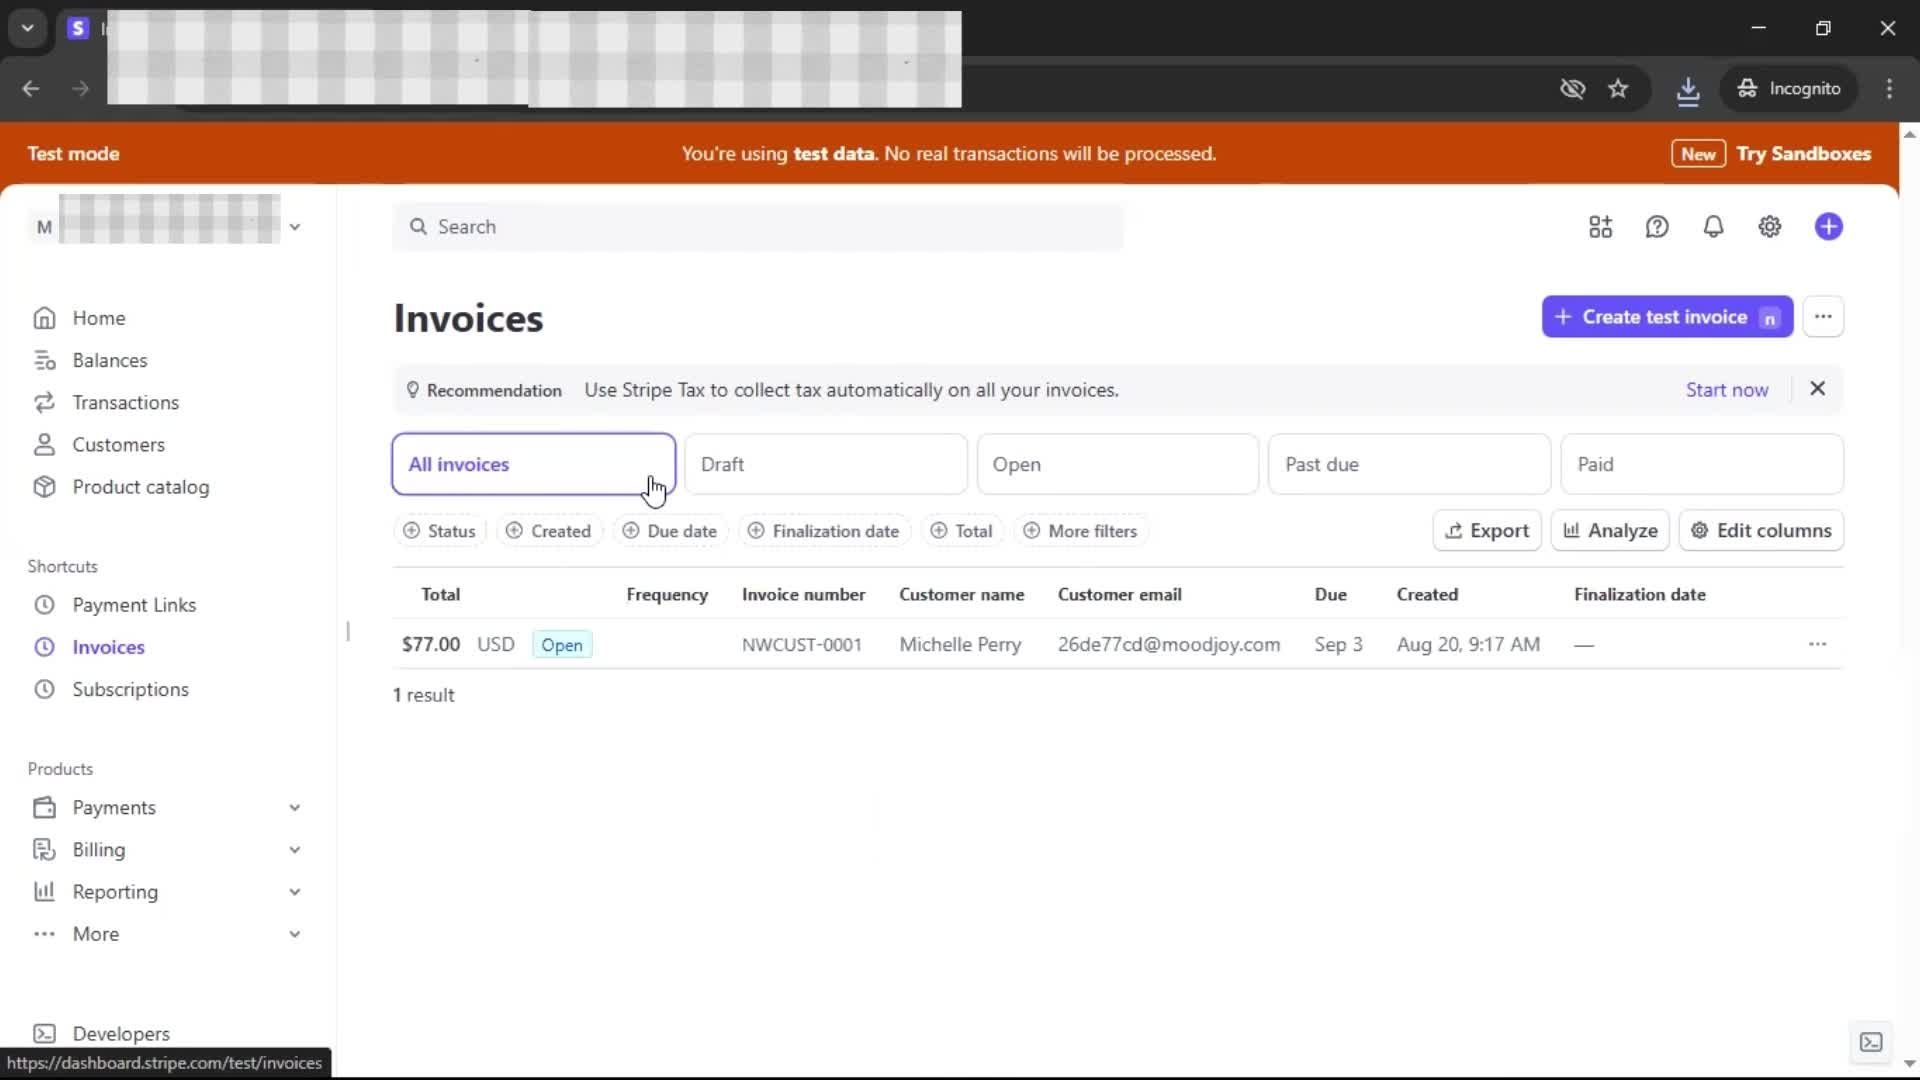Expand the Billing section chevron

click(x=294, y=849)
